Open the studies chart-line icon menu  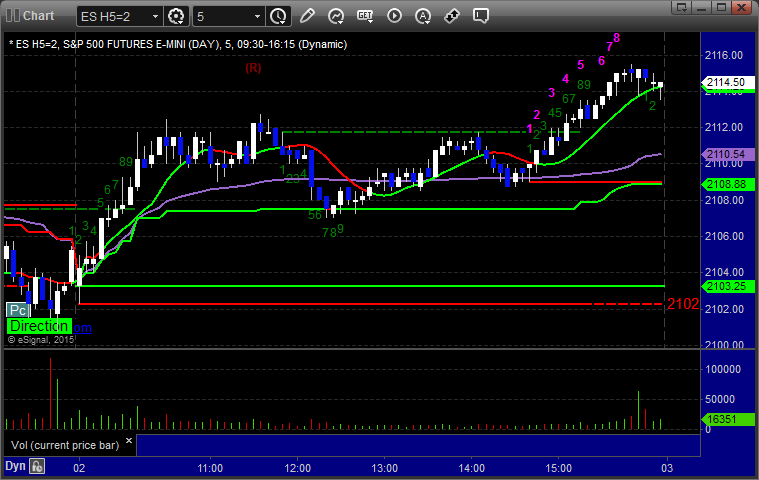click(x=335, y=16)
